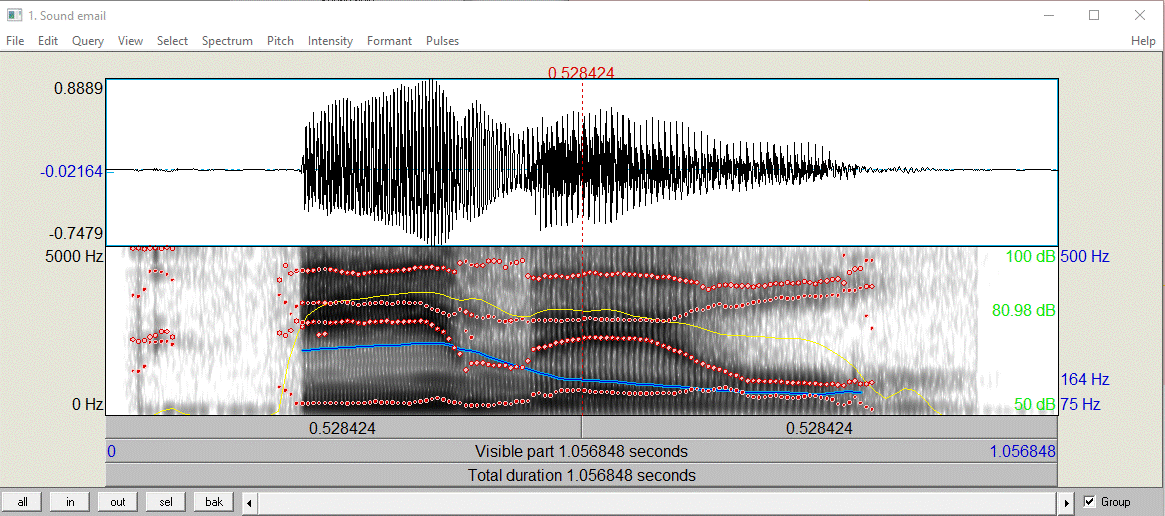1165x516 pixels.
Task: Click the '500 Hz' pitch ceiling label
Action: coord(1085,257)
